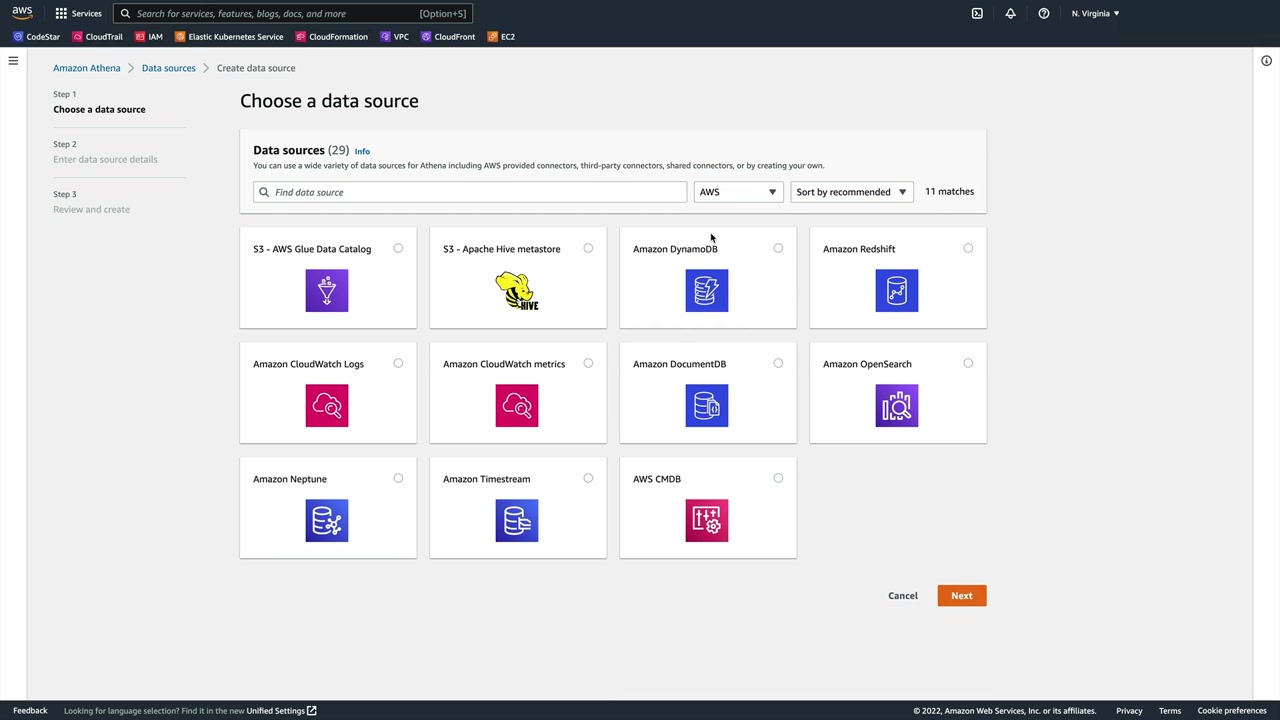Click Step 2 Enter data source details
Image resolution: width=1280 pixels, height=720 pixels.
coord(105,159)
